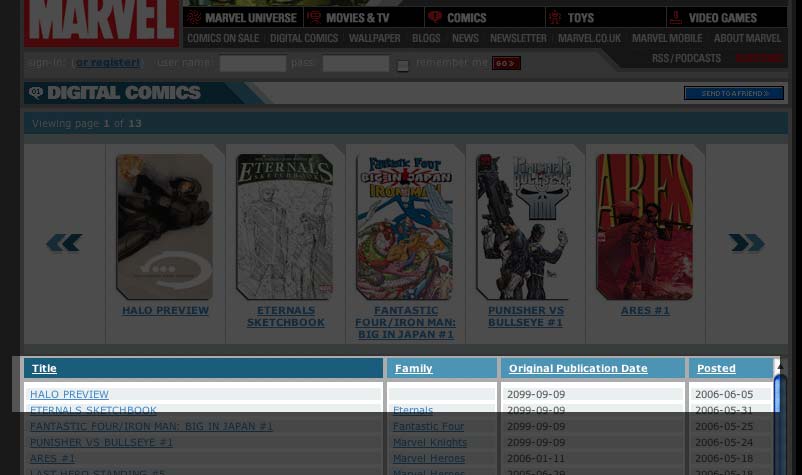Click the user name input field
This screenshot has height=475, width=802.
pyautogui.click(x=252, y=63)
